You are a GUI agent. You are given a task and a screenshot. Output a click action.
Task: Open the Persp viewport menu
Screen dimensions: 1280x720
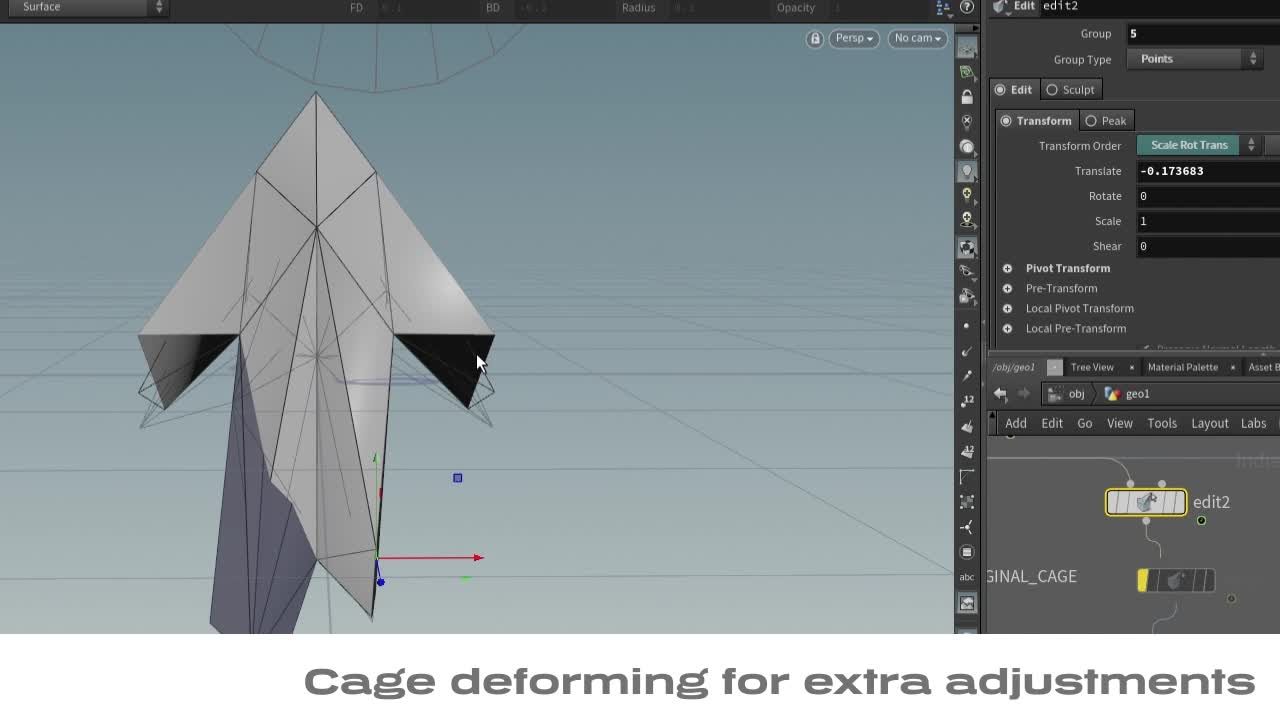(x=854, y=38)
